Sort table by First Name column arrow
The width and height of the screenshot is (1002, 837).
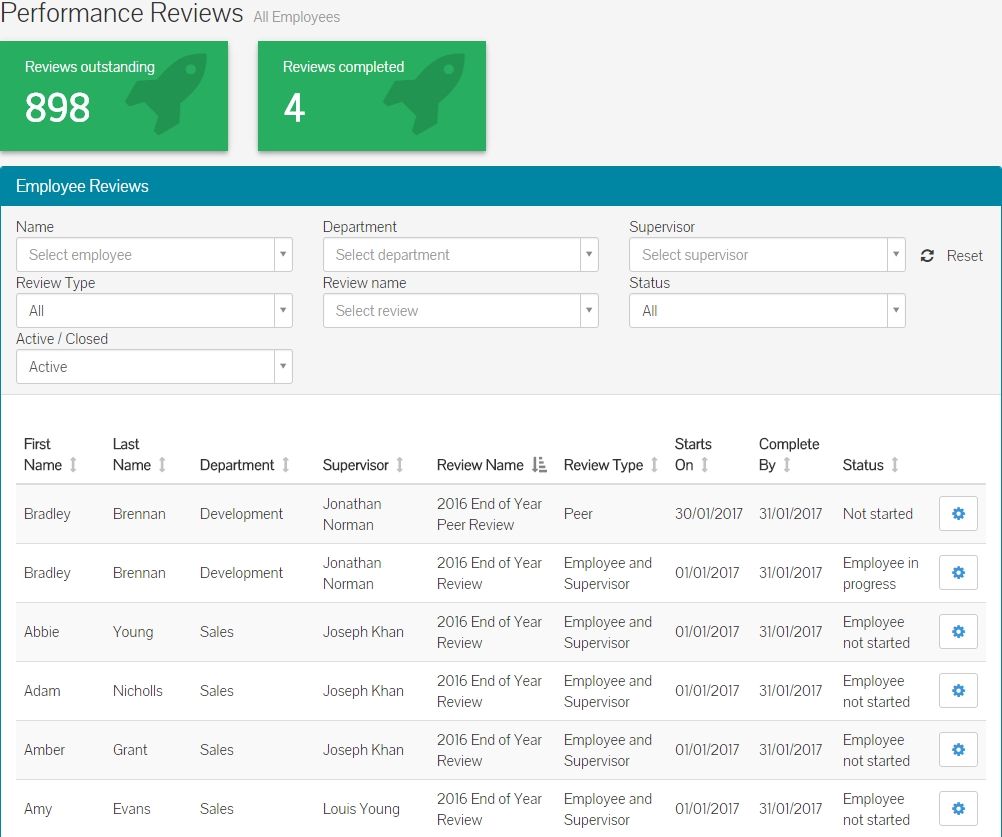point(73,465)
